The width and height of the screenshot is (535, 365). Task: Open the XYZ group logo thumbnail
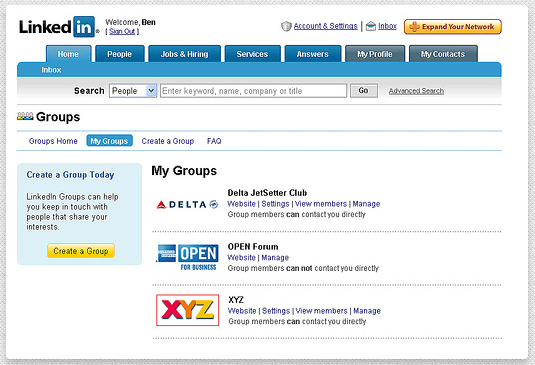pyautogui.click(x=187, y=310)
